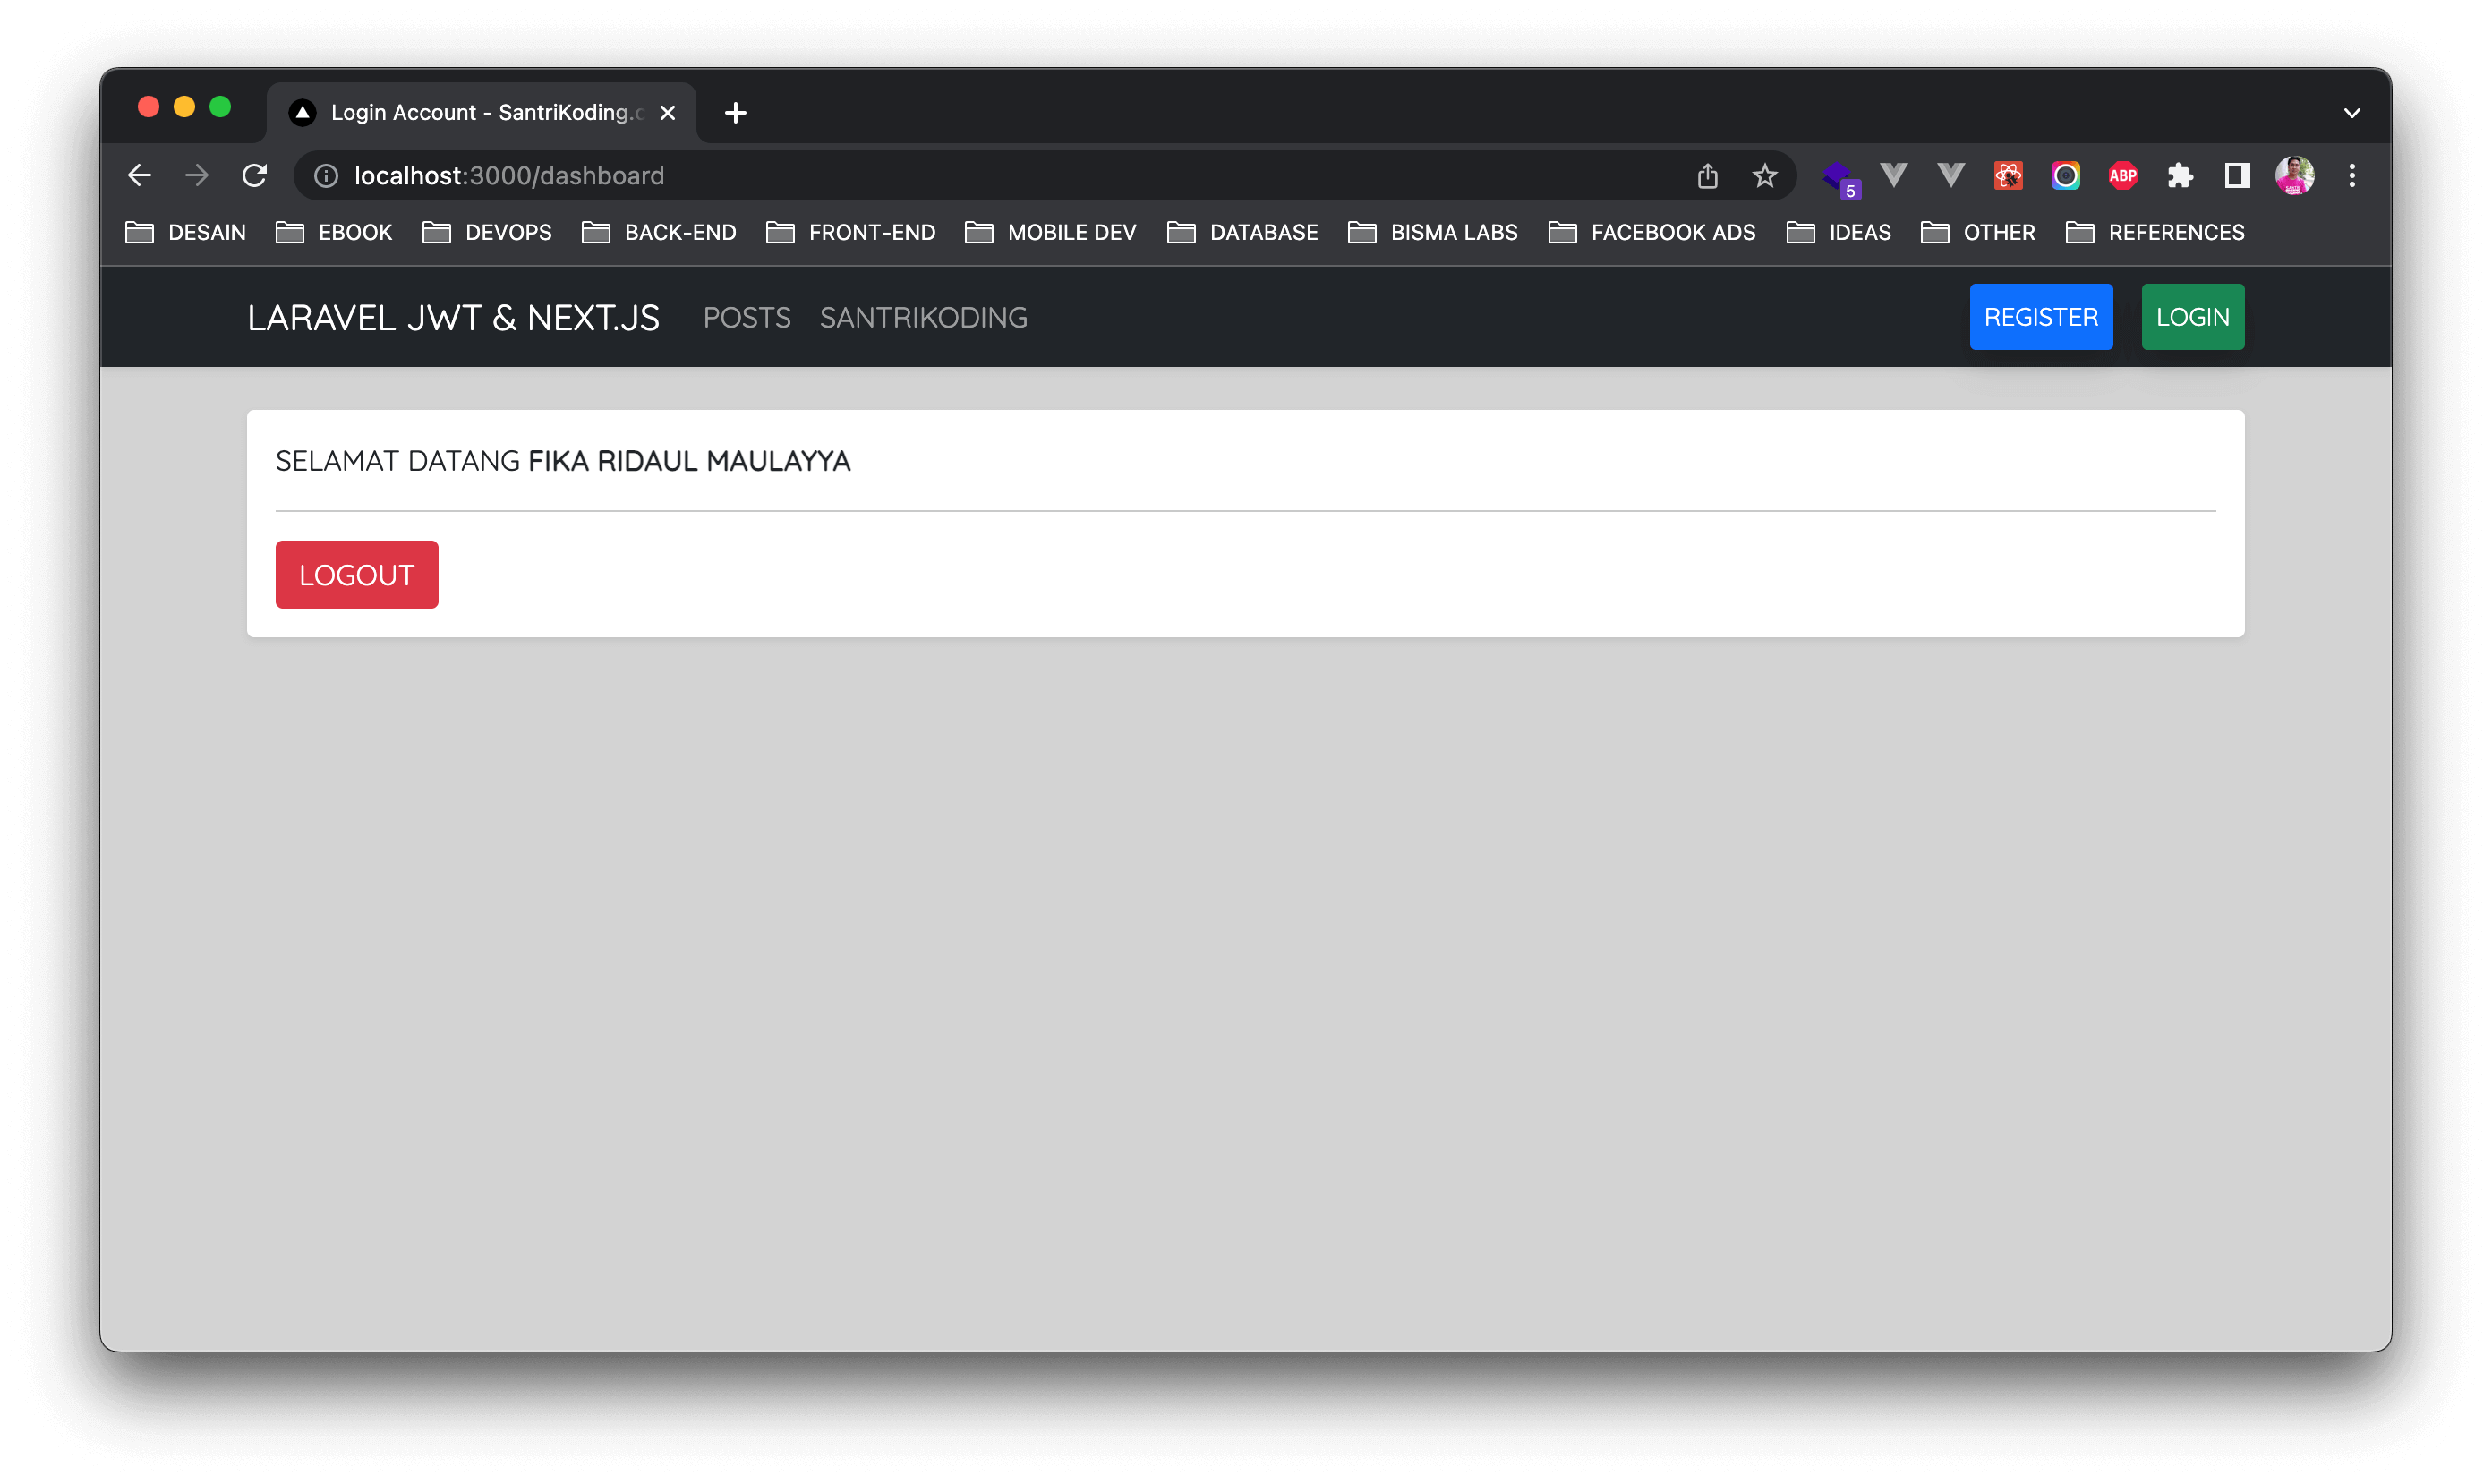Open the React Developer Tools extension
2492x1484 pixels.
[2008, 176]
